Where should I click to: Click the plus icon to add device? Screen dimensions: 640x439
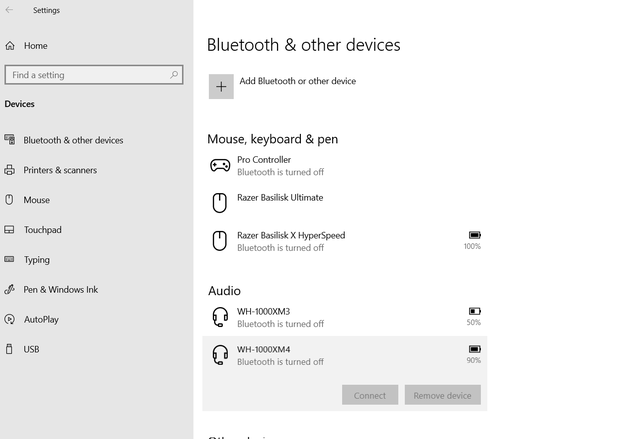(x=221, y=86)
